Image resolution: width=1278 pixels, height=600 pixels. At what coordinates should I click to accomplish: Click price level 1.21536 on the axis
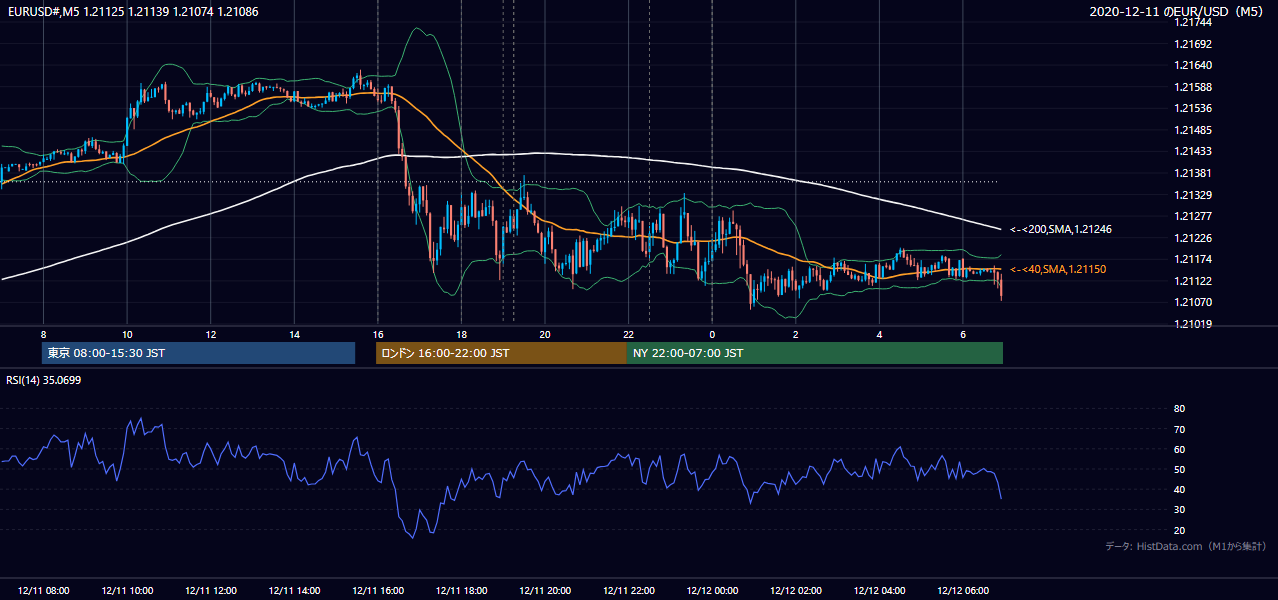pyautogui.click(x=1194, y=108)
